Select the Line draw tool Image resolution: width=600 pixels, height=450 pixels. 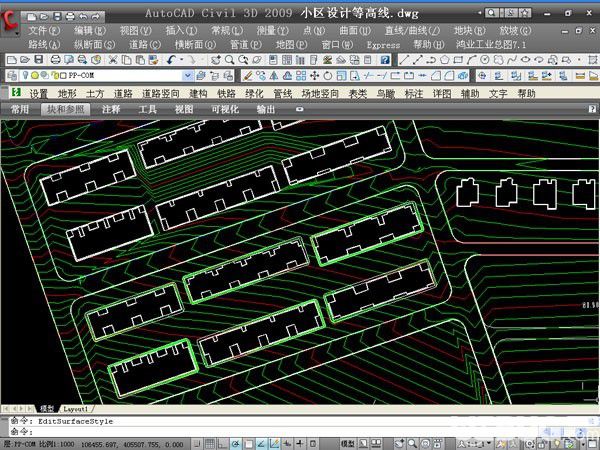tap(404, 60)
